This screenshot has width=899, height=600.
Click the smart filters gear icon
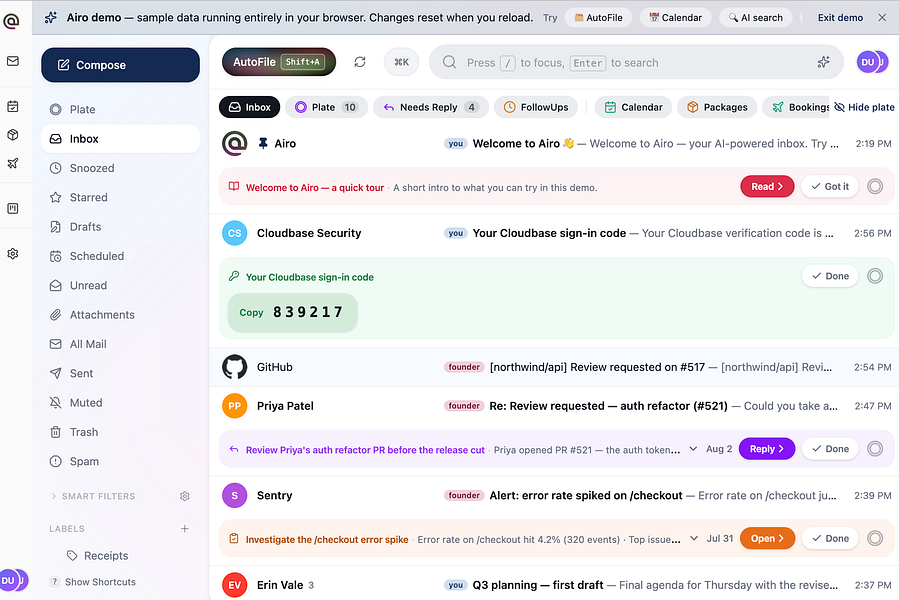click(x=185, y=496)
